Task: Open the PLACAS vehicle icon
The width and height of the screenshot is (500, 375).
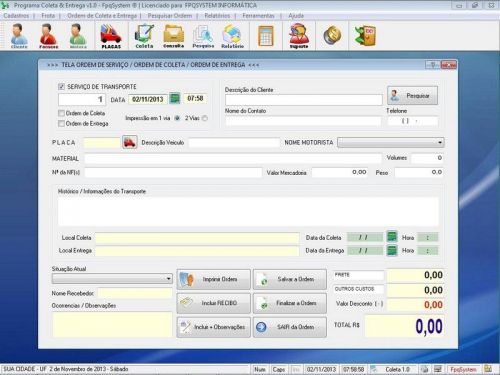Action: (111, 36)
